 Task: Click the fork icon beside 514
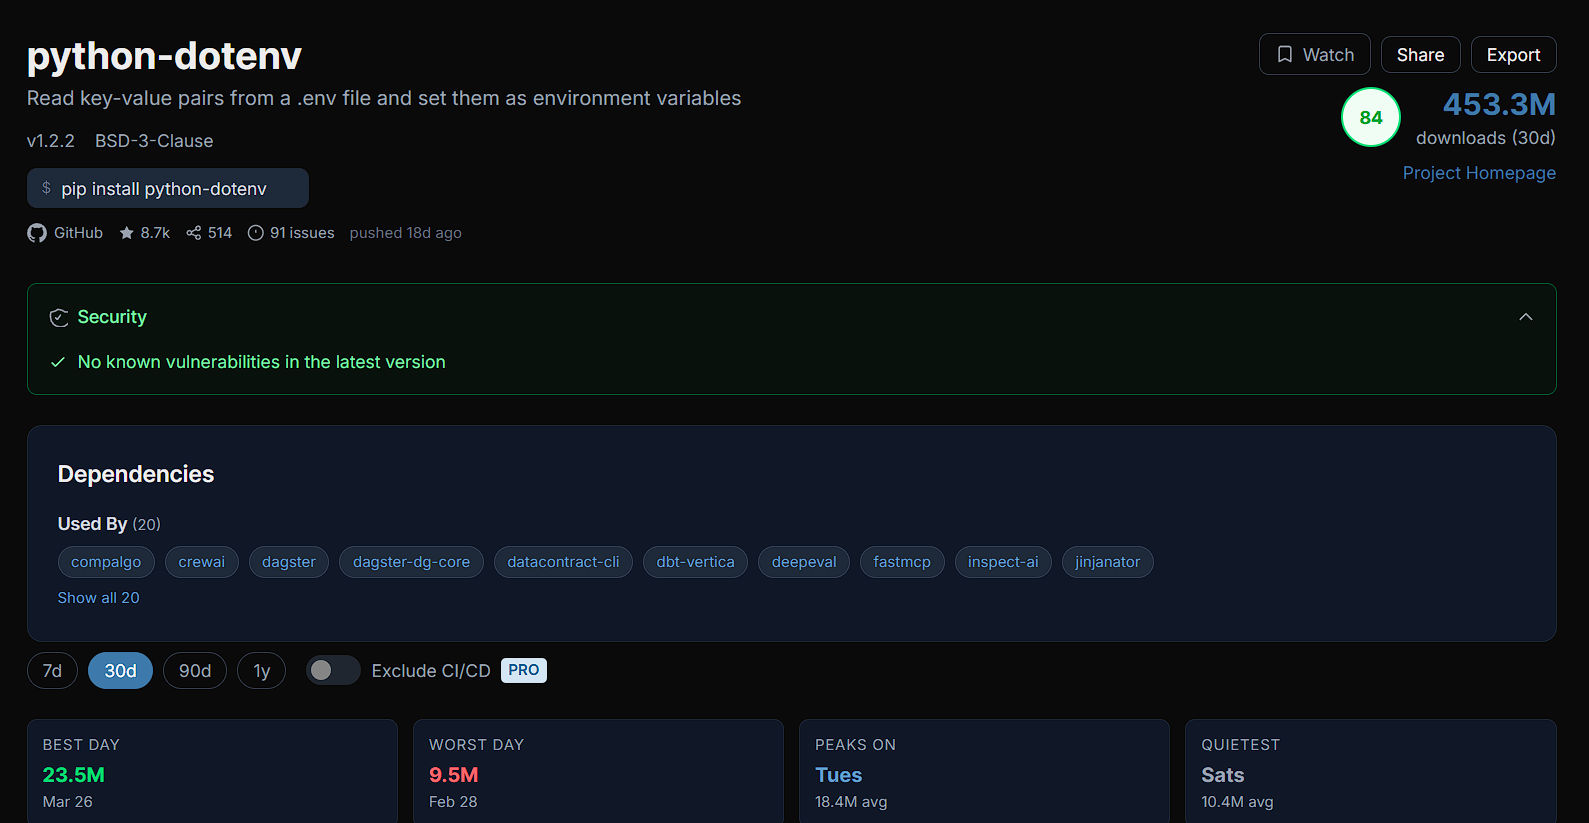click(194, 233)
